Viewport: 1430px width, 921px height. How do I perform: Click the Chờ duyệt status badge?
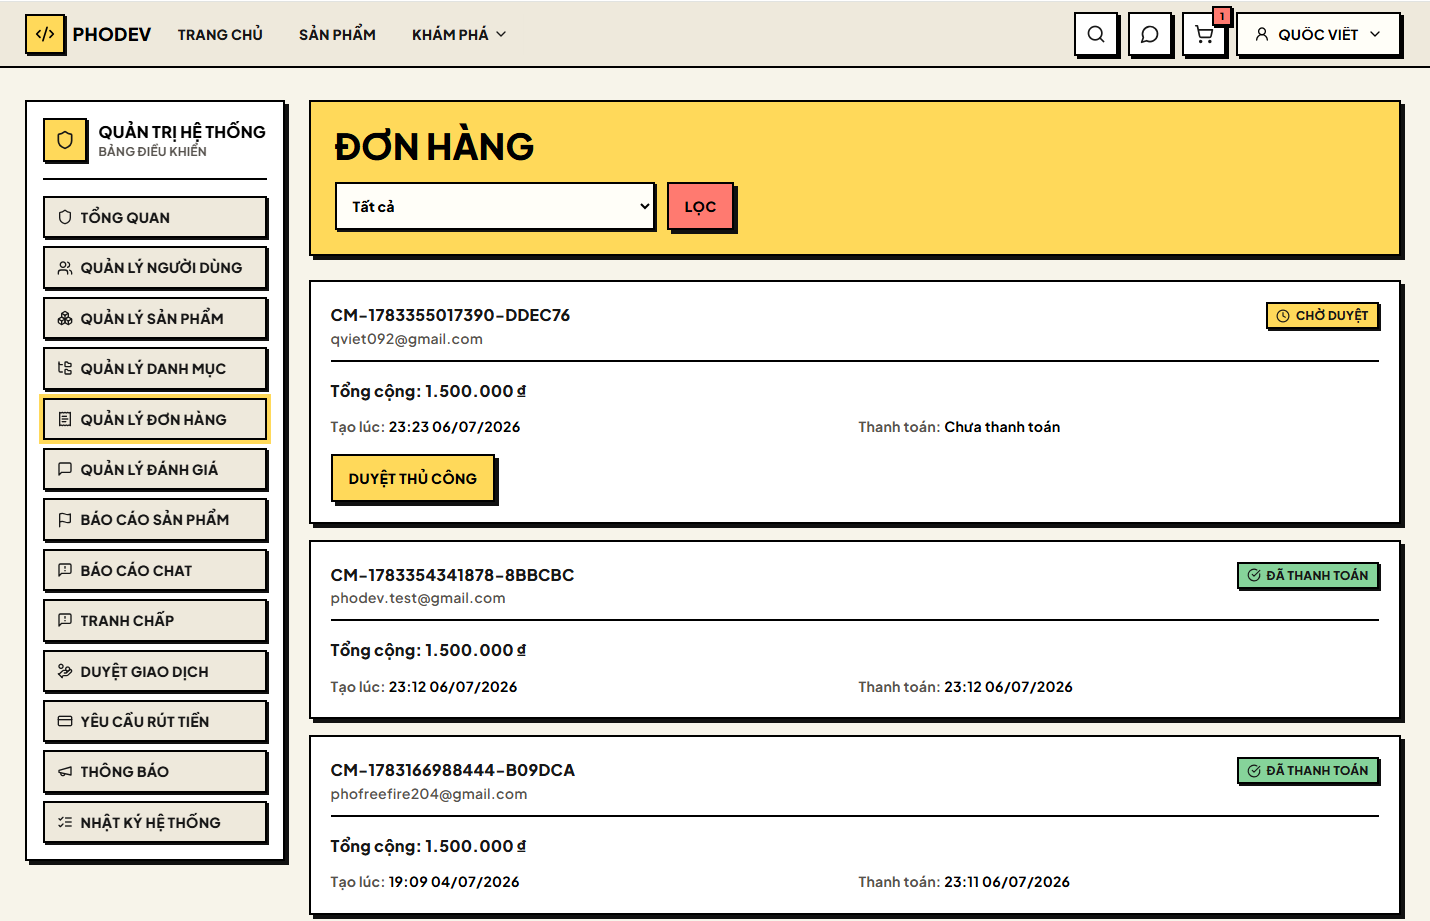[x=1322, y=315]
